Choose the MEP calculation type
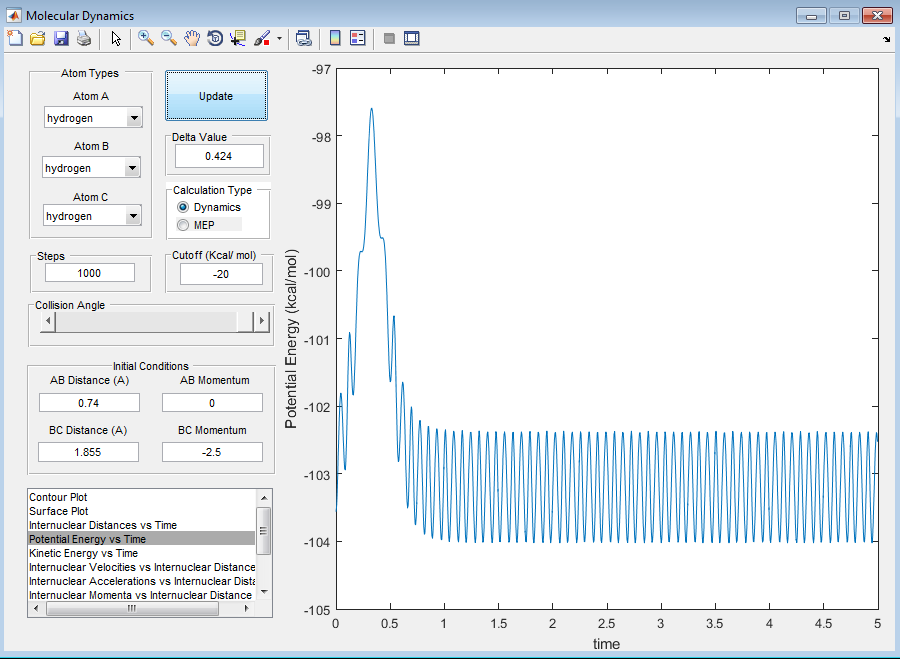 coord(183,225)
